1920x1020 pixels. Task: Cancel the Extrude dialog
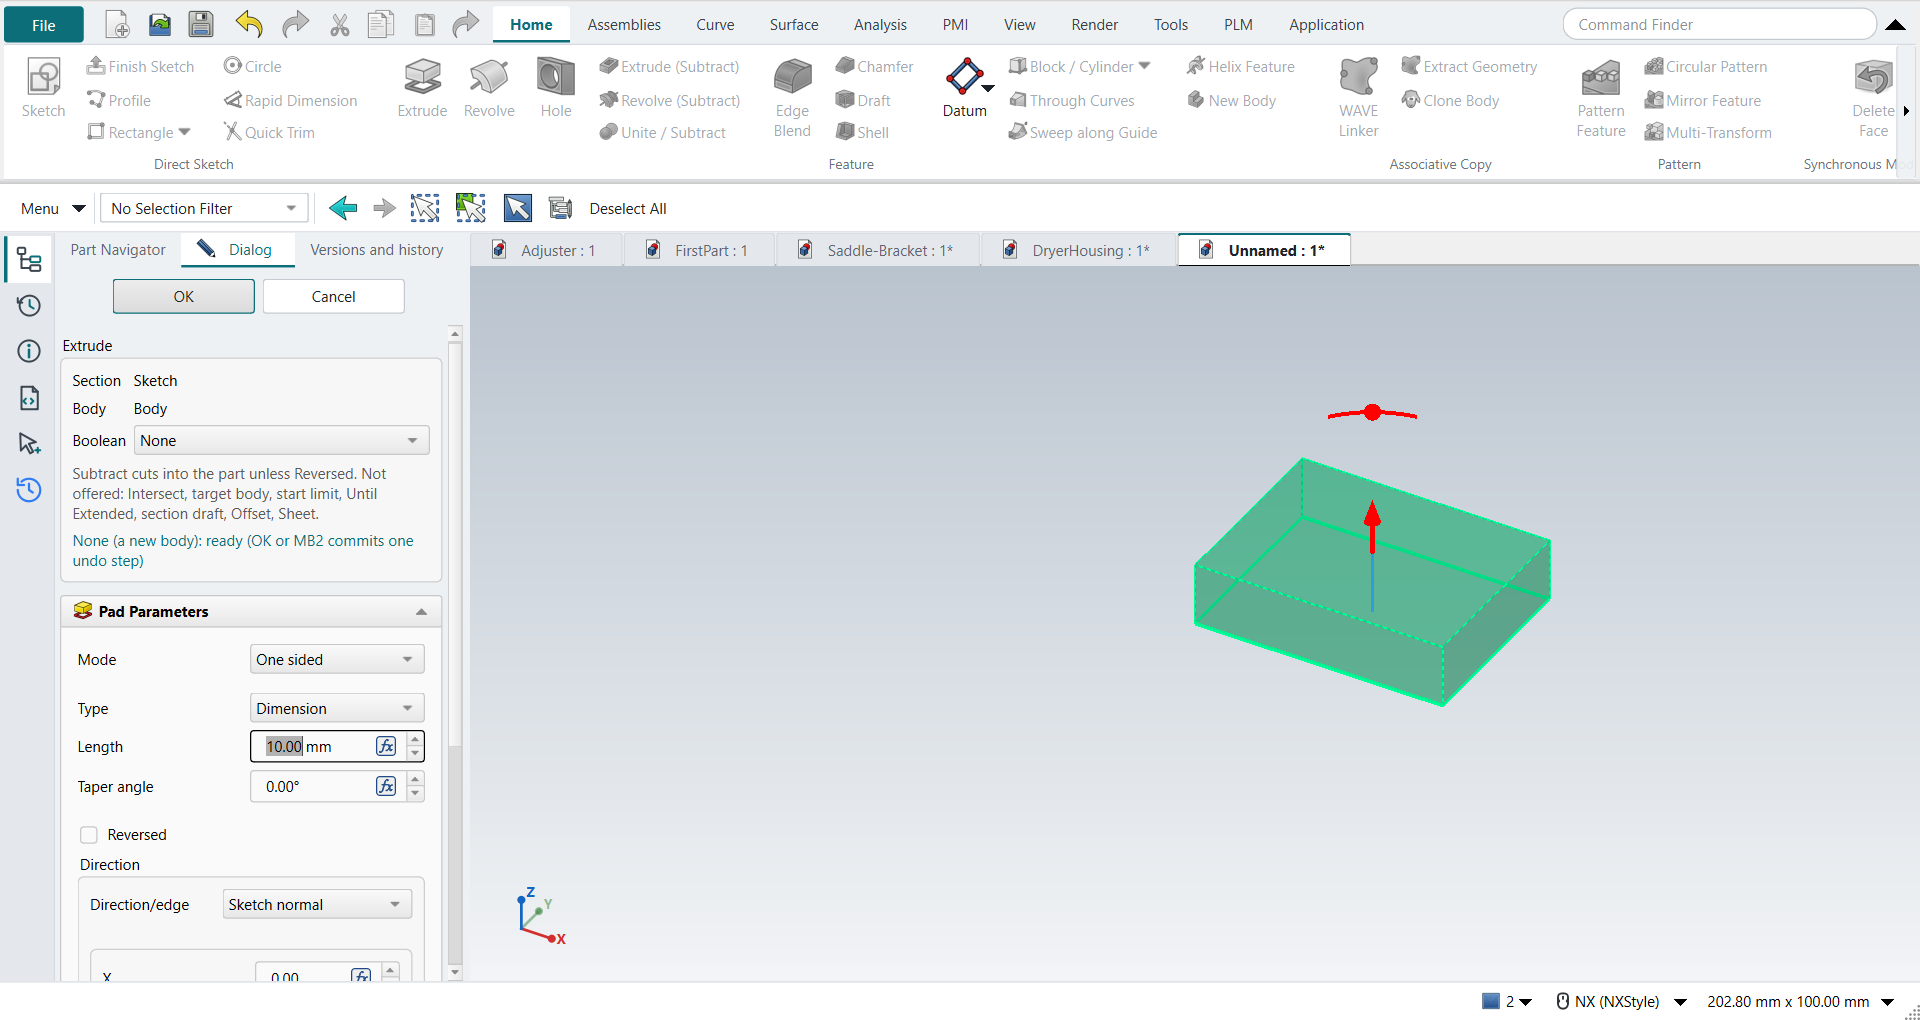pos(334,296)
